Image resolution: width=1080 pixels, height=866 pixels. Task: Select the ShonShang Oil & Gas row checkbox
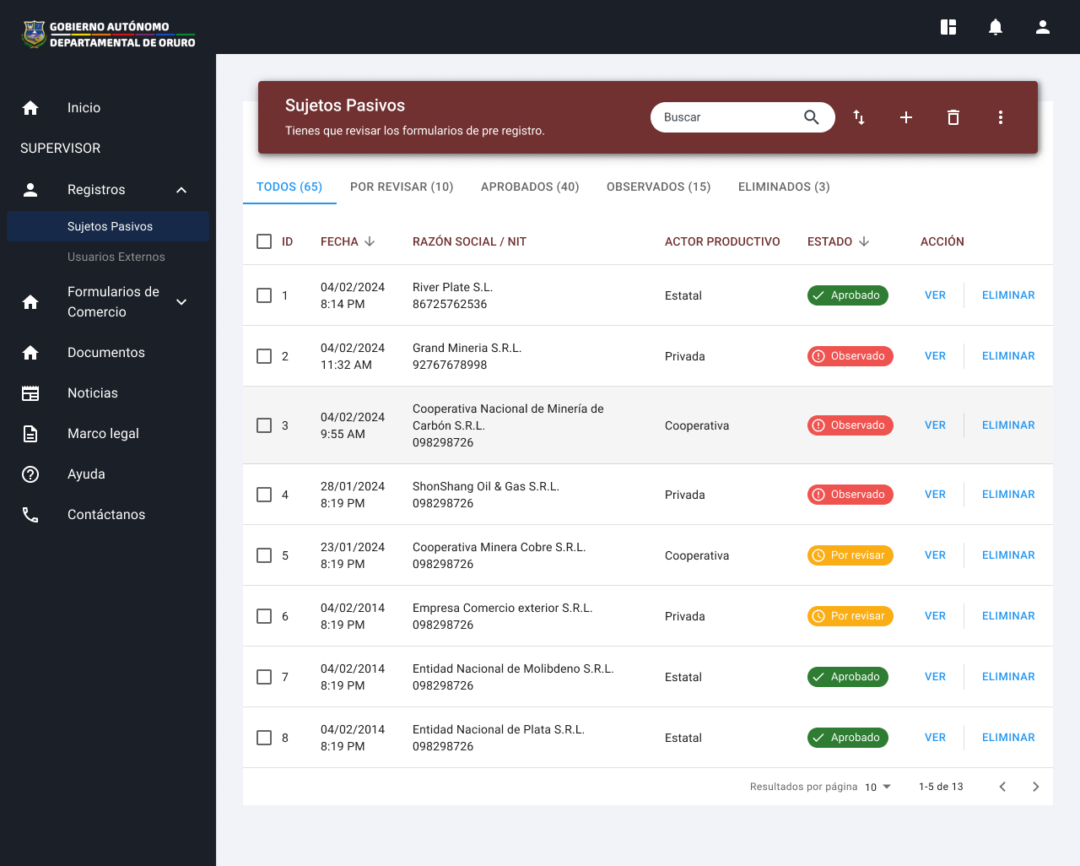point(264,495)
